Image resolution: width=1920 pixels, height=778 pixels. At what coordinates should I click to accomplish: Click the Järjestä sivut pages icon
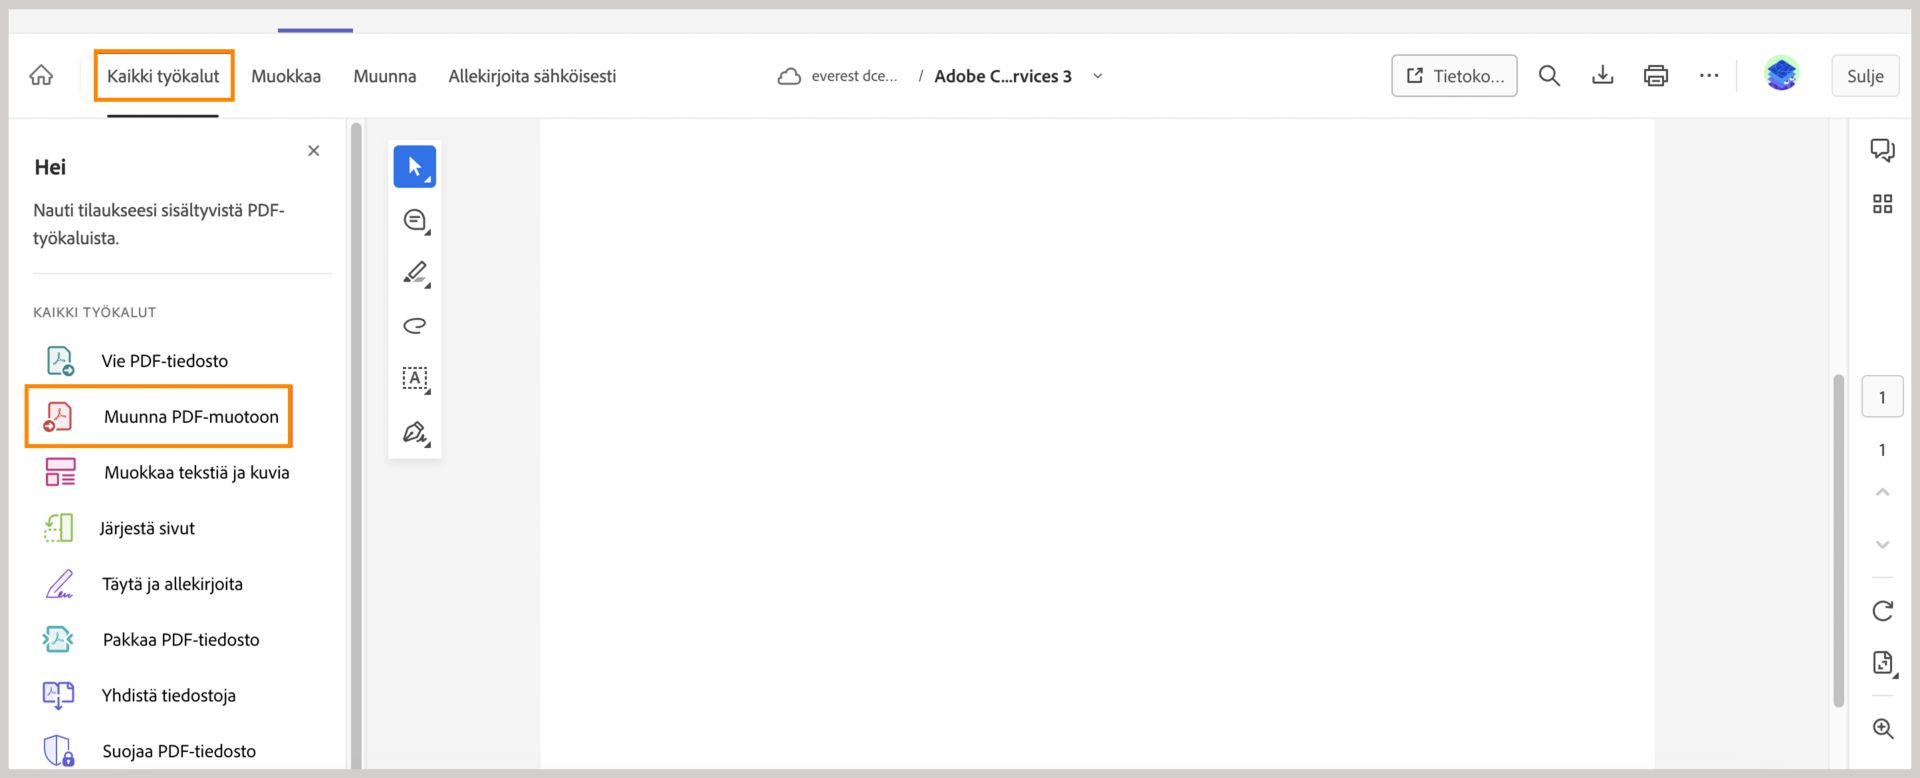click(59, 528)
